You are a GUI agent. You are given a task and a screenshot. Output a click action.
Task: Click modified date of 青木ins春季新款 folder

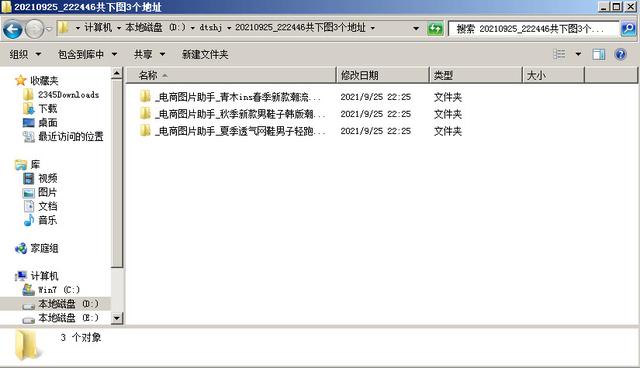click(x=376, y=97)
